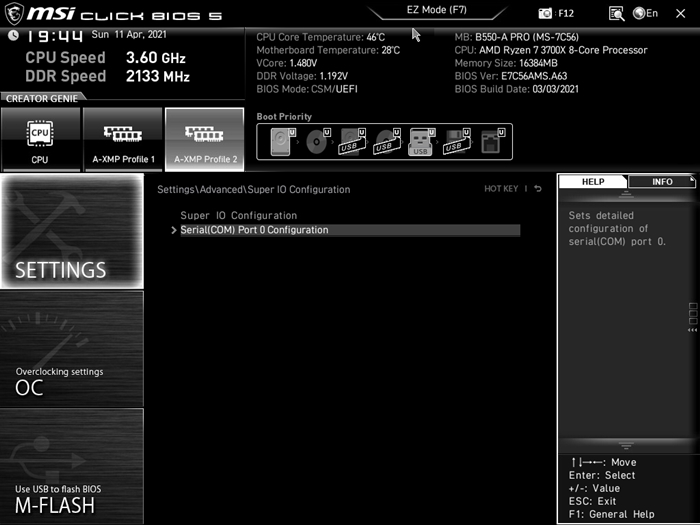Image resolution: width=700 pixels, height=525 pixels.
Task: Take a screenshot with the F12 camera icon
Action: tap(546, 14)
